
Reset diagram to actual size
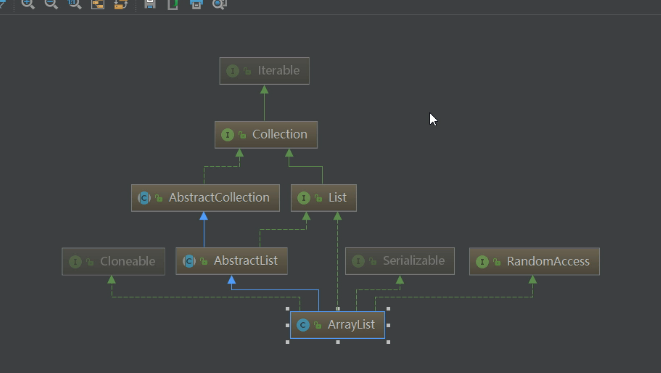[75, 4]
